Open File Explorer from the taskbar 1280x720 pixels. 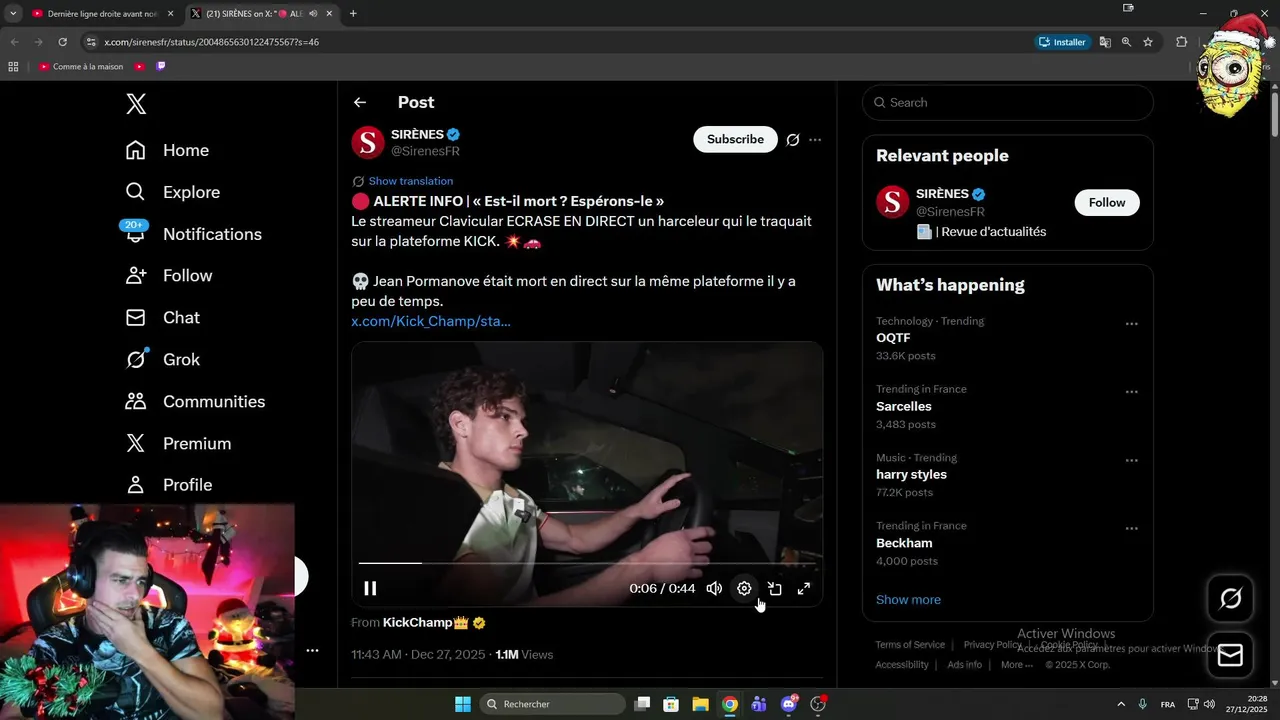coord(700,704)
